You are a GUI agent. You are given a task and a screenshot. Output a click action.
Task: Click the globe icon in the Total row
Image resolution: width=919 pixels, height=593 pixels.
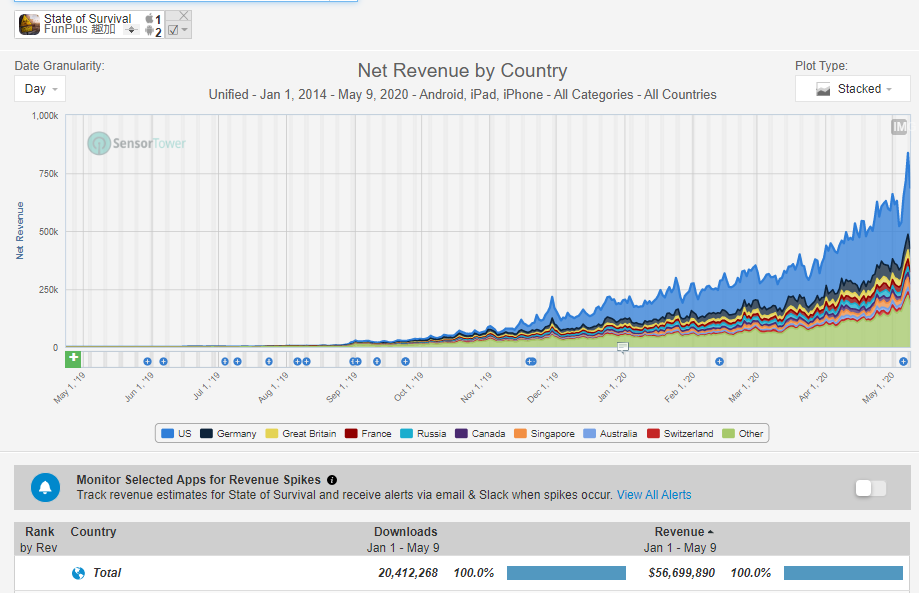click(x=78, y=573)
